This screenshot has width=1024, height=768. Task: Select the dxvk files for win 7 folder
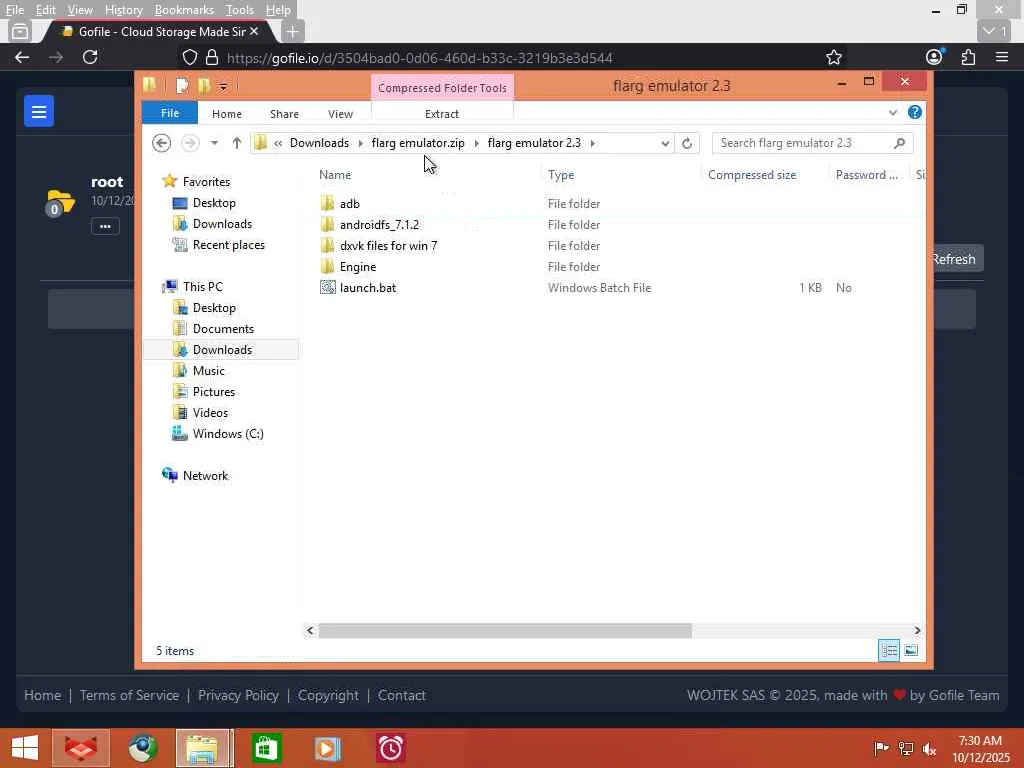point(388,246)
